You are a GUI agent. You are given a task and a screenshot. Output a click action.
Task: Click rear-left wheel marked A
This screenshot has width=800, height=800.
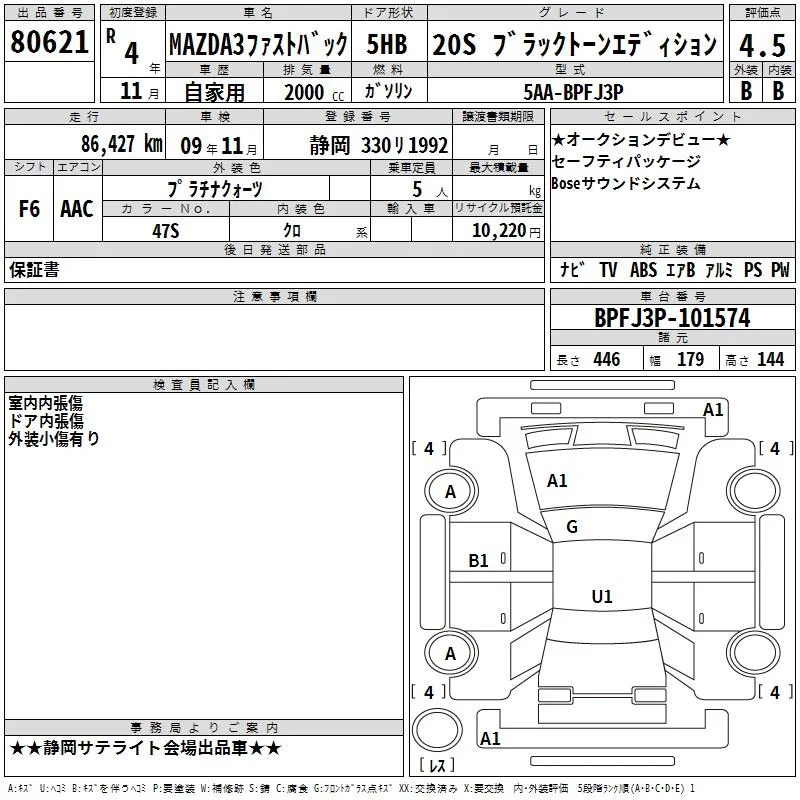[x=451, y=654]
